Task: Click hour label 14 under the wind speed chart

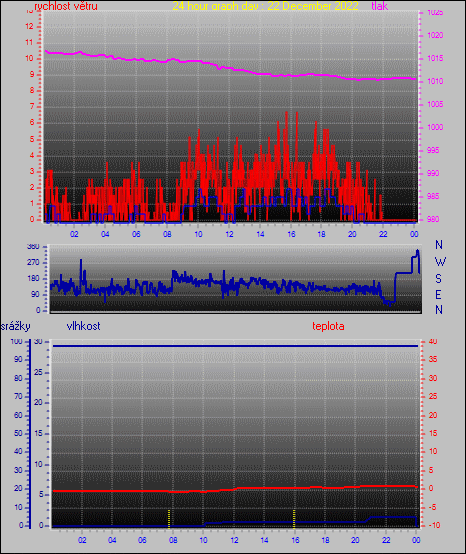Action: tap(260, 234)
